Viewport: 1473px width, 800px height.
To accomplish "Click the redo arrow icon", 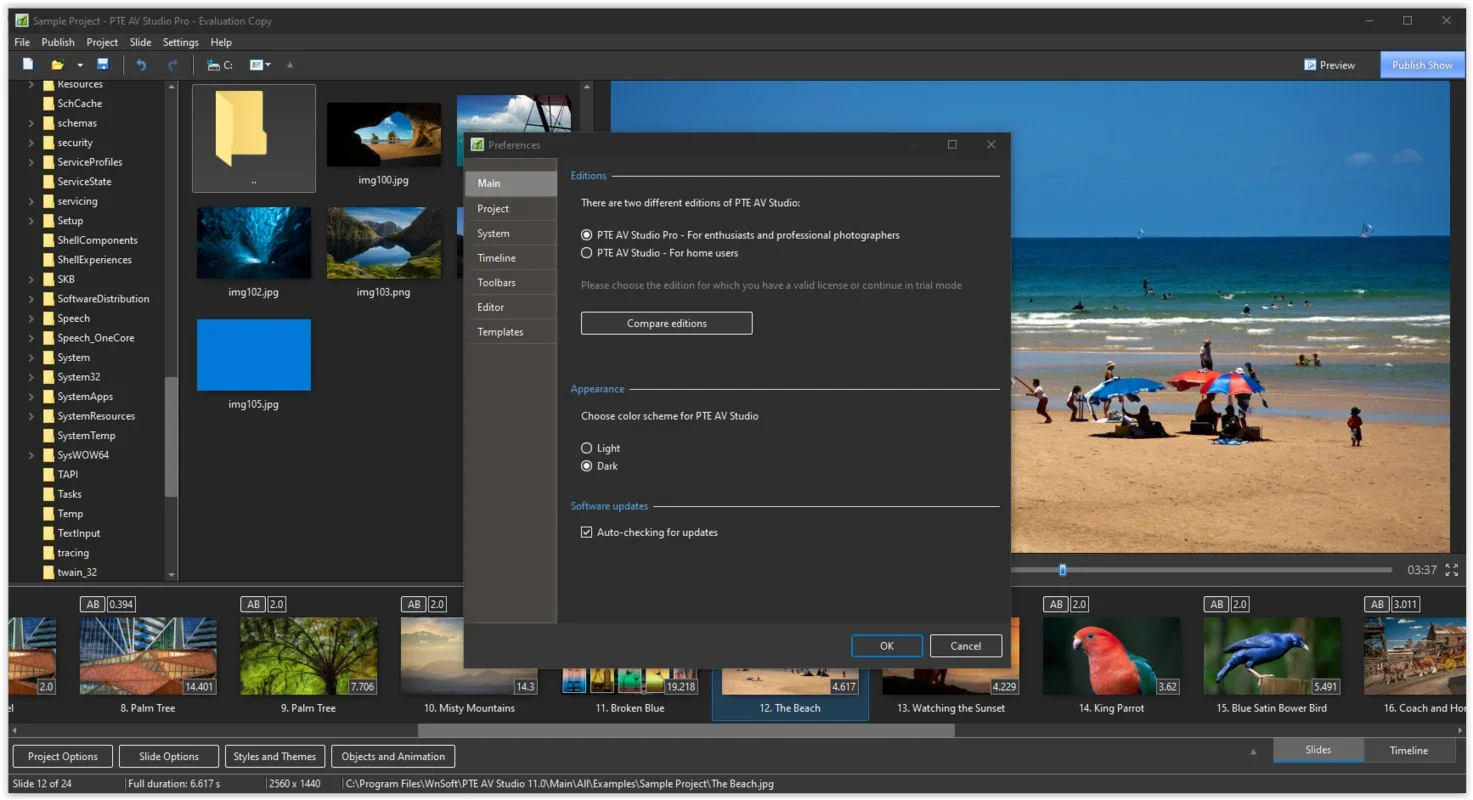I will tap(172, 65).
